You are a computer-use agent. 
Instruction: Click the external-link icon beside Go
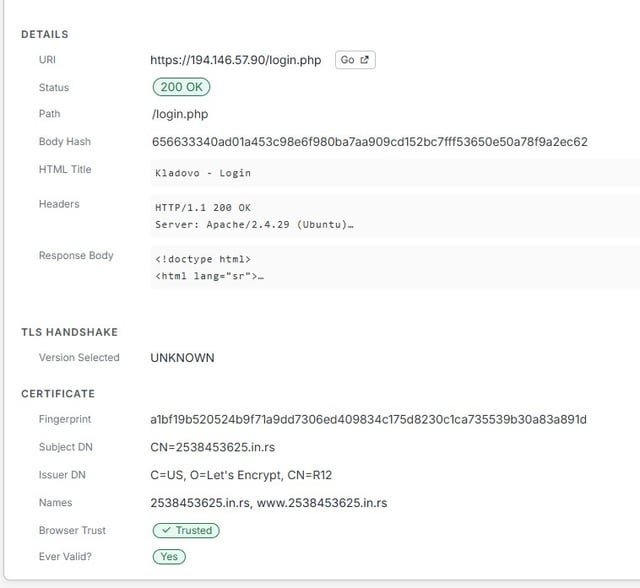[x=365, y=60]
